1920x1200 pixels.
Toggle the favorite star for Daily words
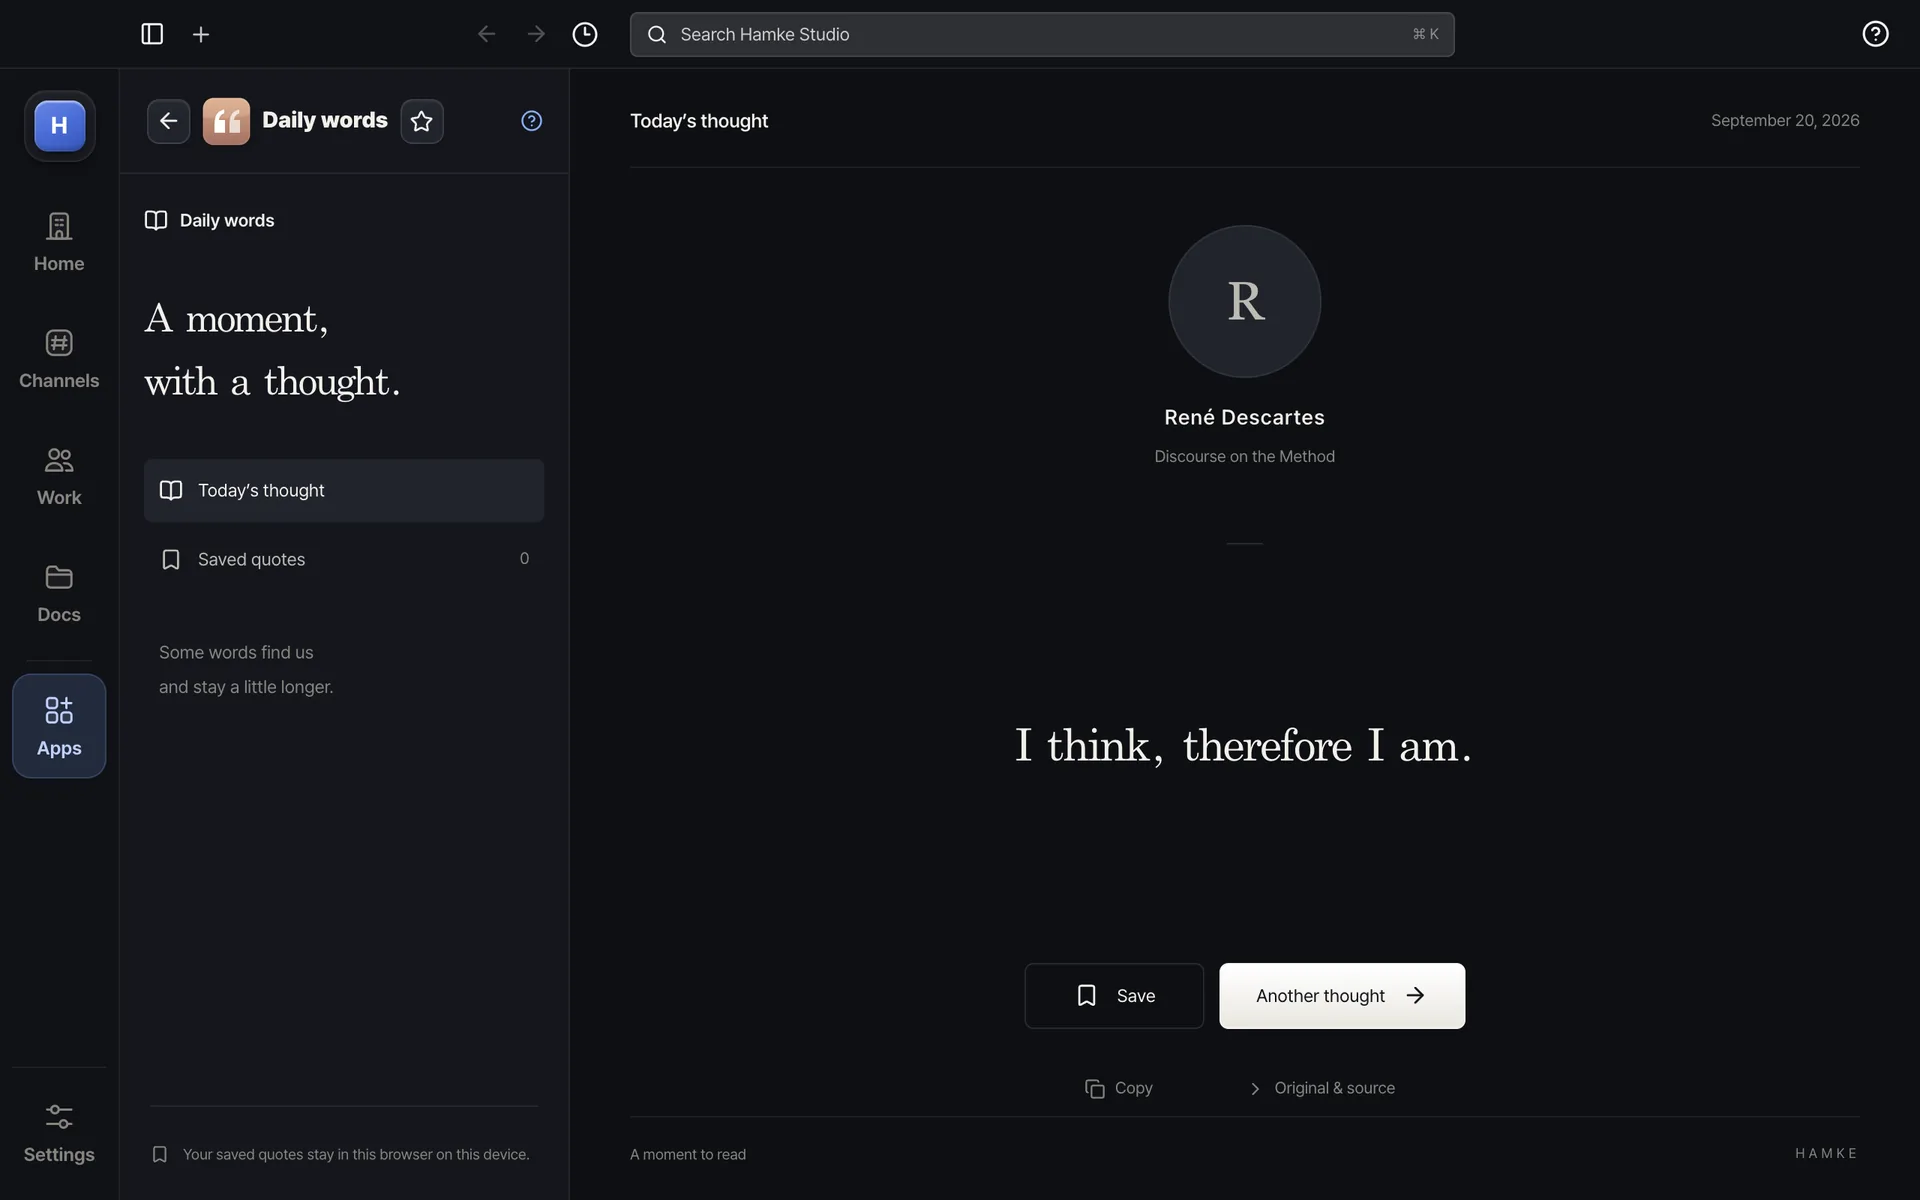pos(422,121)
